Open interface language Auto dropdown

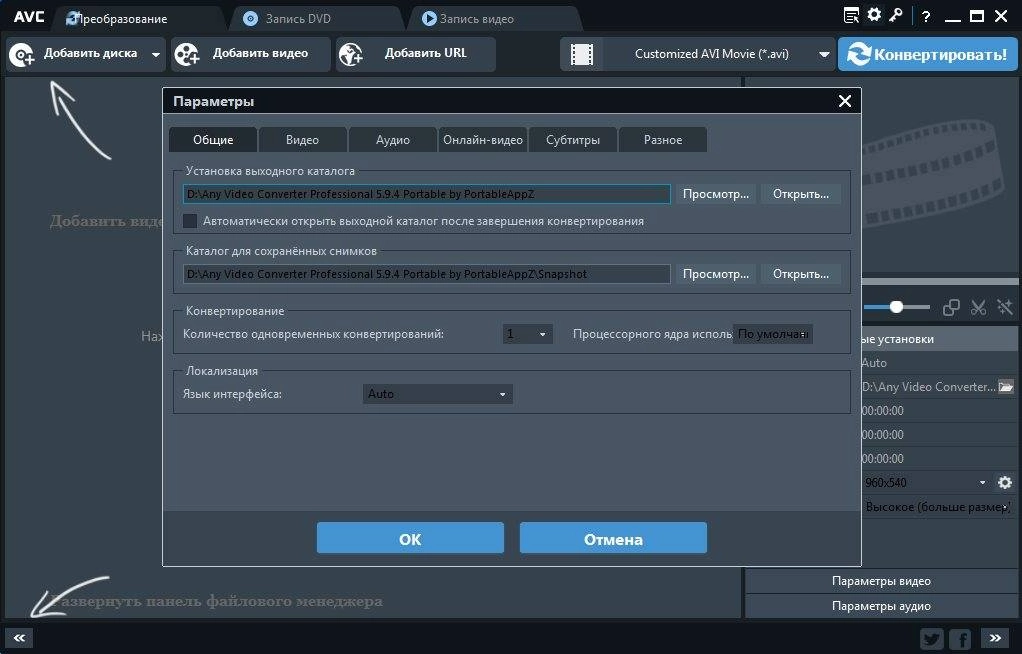click(x=437, y=394)
